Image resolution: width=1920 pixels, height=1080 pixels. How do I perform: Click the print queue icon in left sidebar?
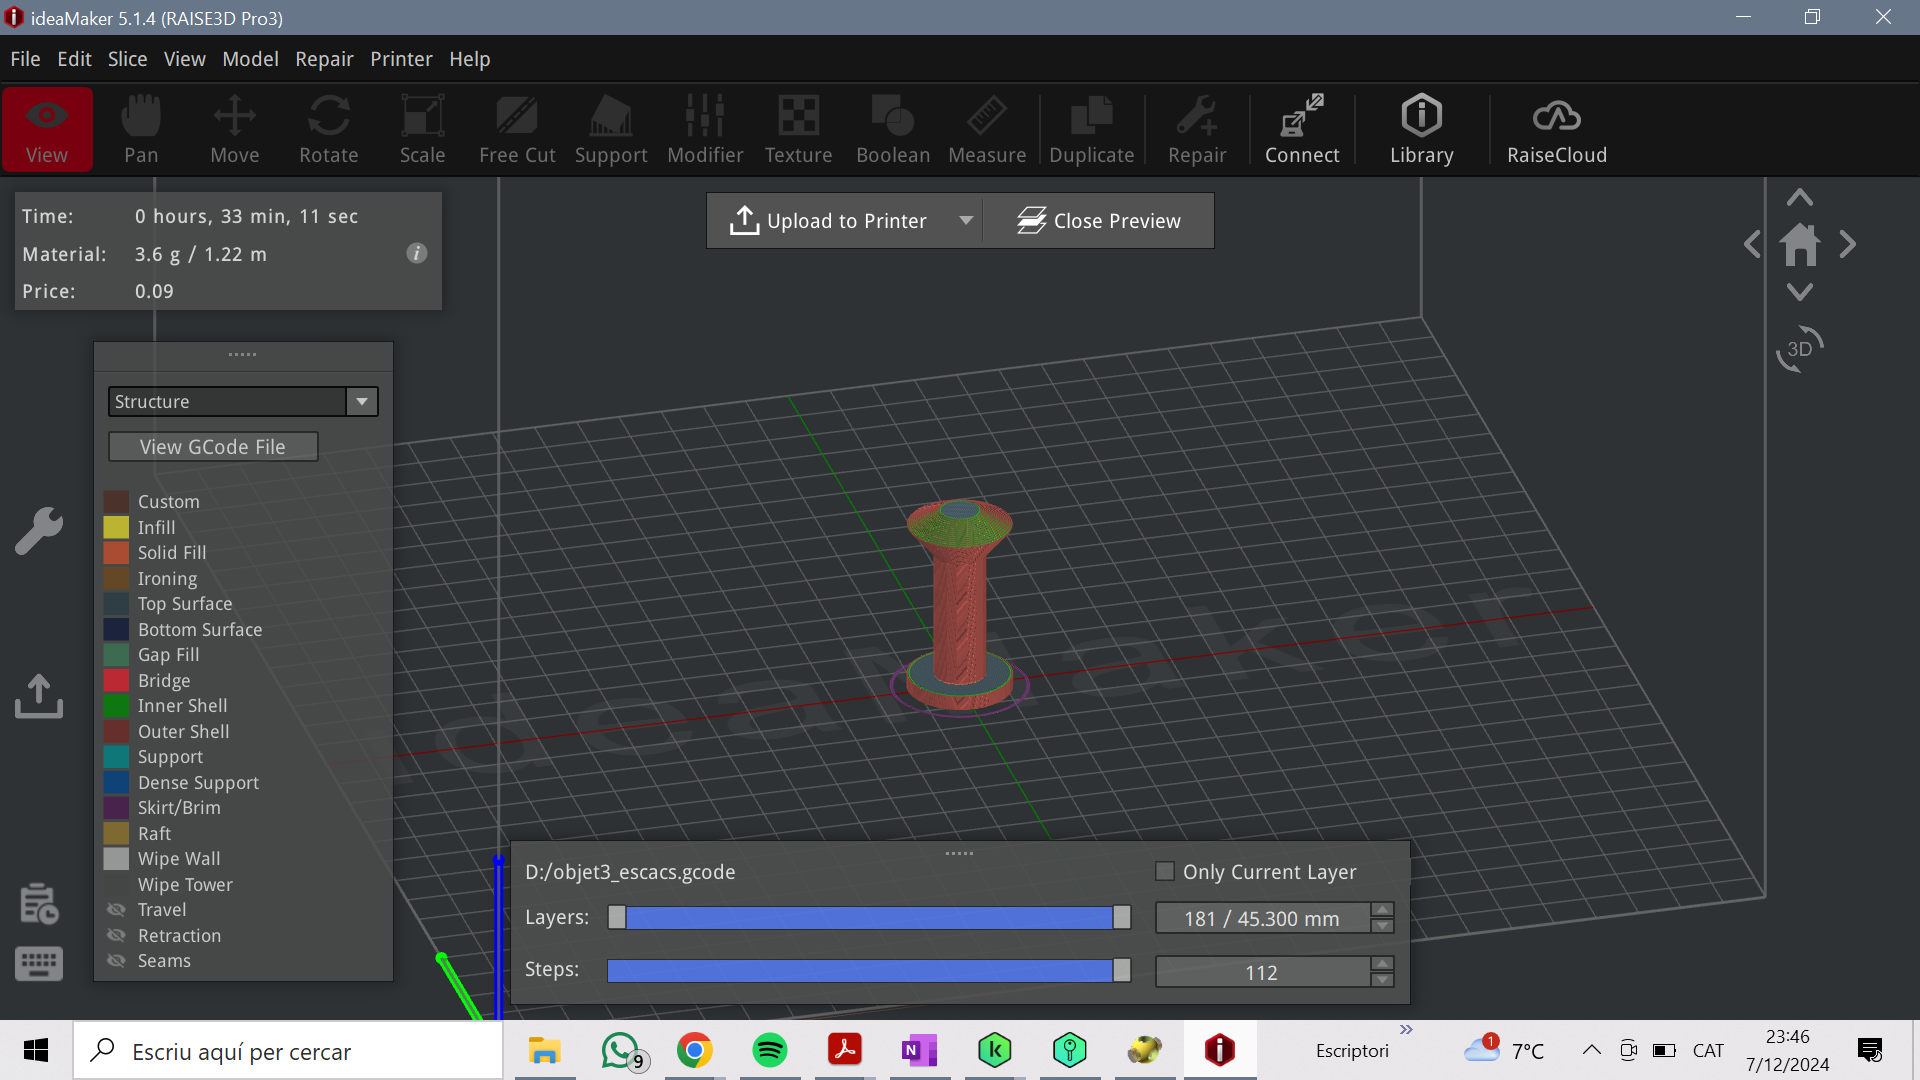(x=39, y=903)
